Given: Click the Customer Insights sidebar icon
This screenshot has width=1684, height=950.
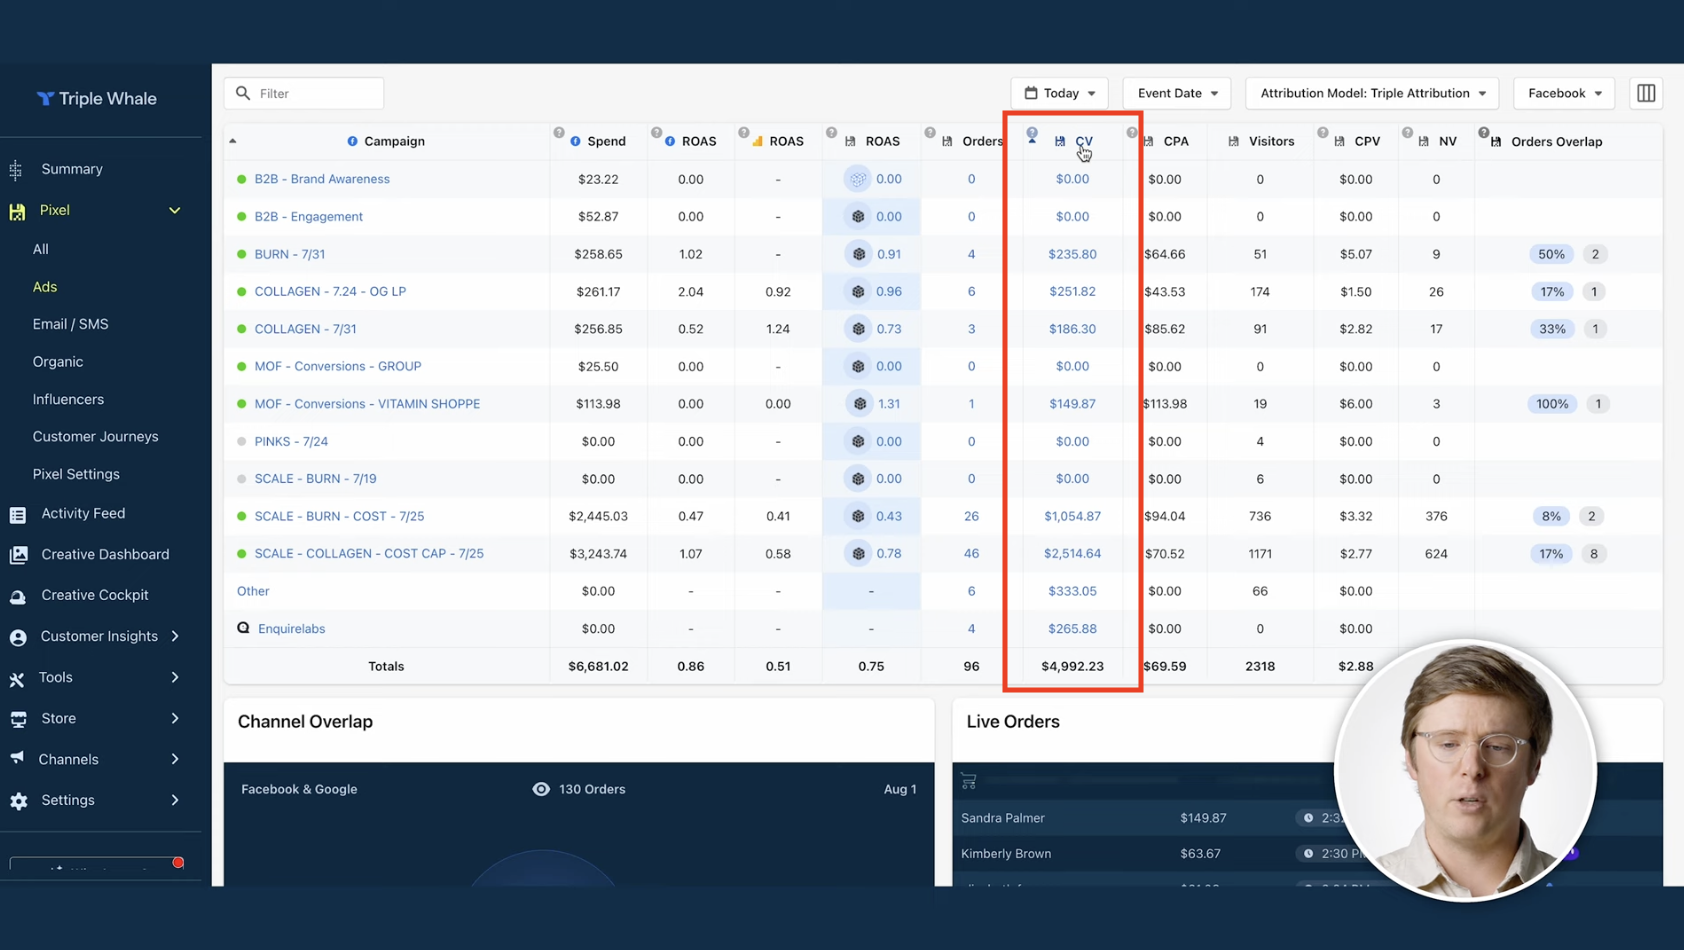Looking at the screenshot, I should pyautogui.click(x=18, y=637).
